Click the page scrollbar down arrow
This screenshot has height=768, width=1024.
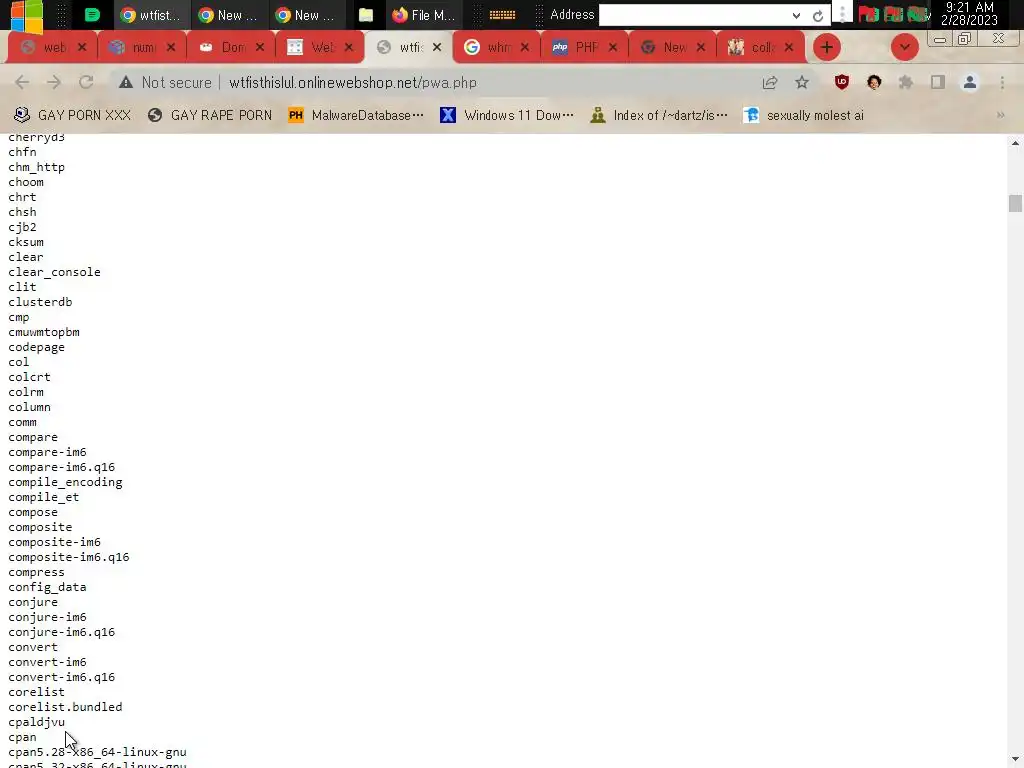(x=1015, y=760)
